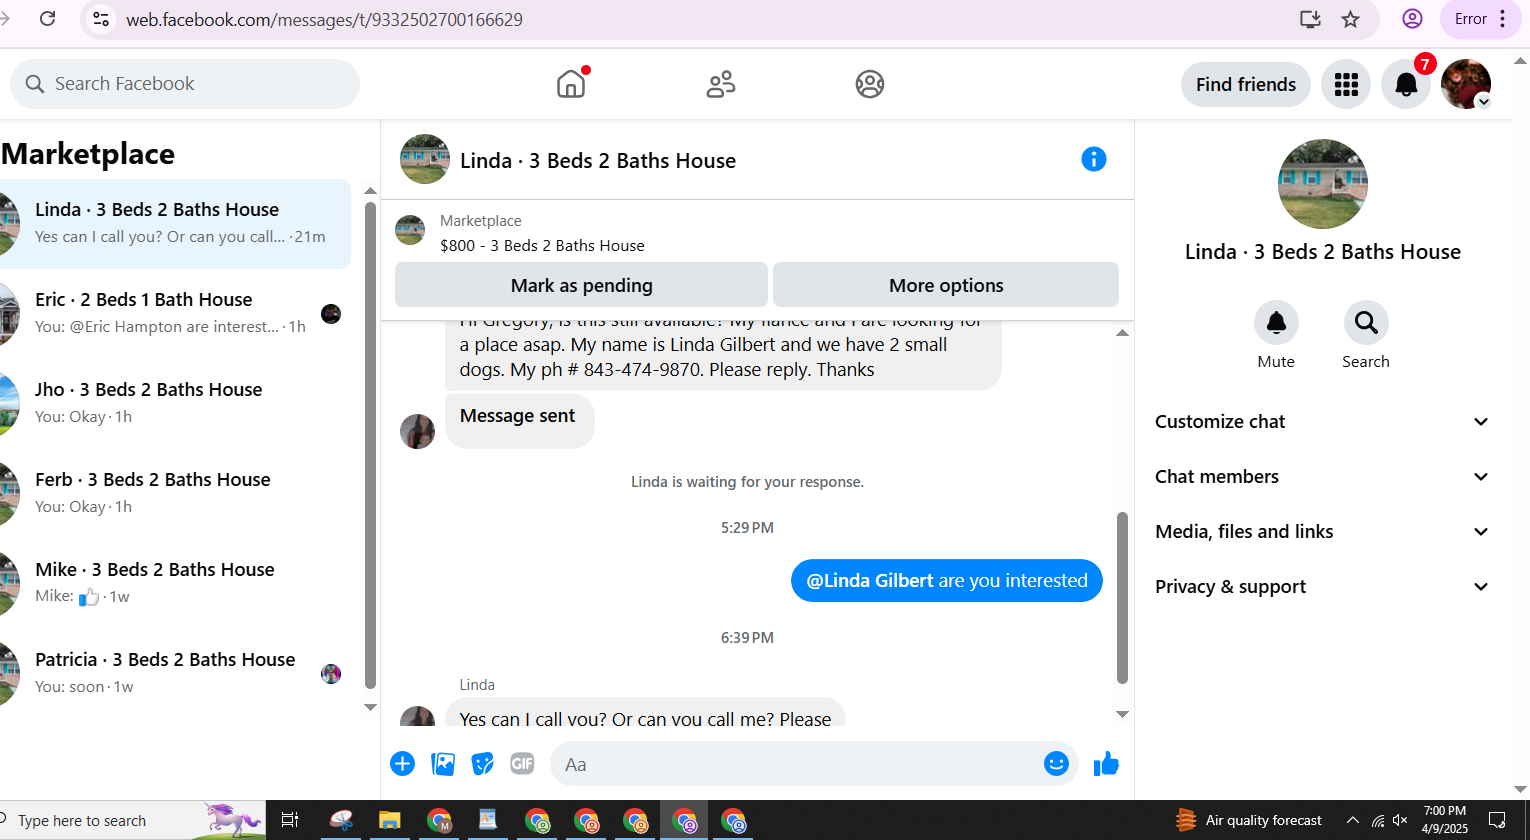Open the Air quality forecast widget
The image size is (1530, 840).
[1248, 821]
